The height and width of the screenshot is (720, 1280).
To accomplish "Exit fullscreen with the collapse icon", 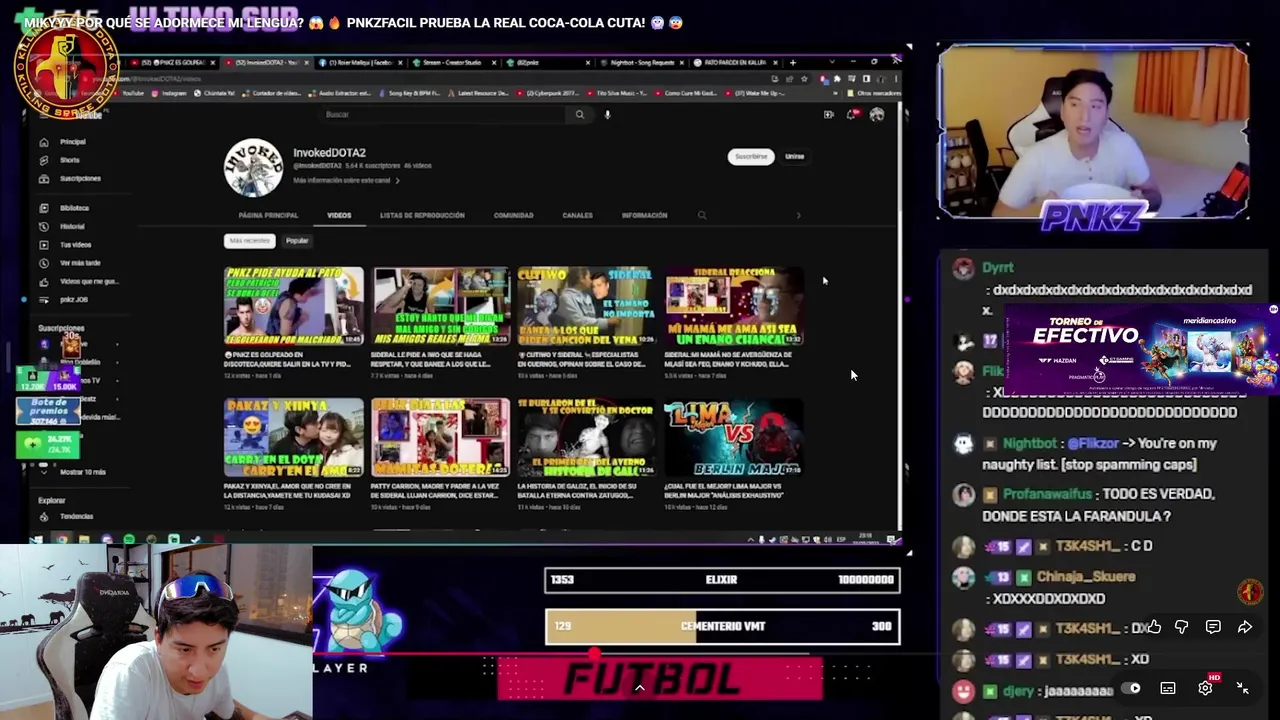I will [1243, 688].
